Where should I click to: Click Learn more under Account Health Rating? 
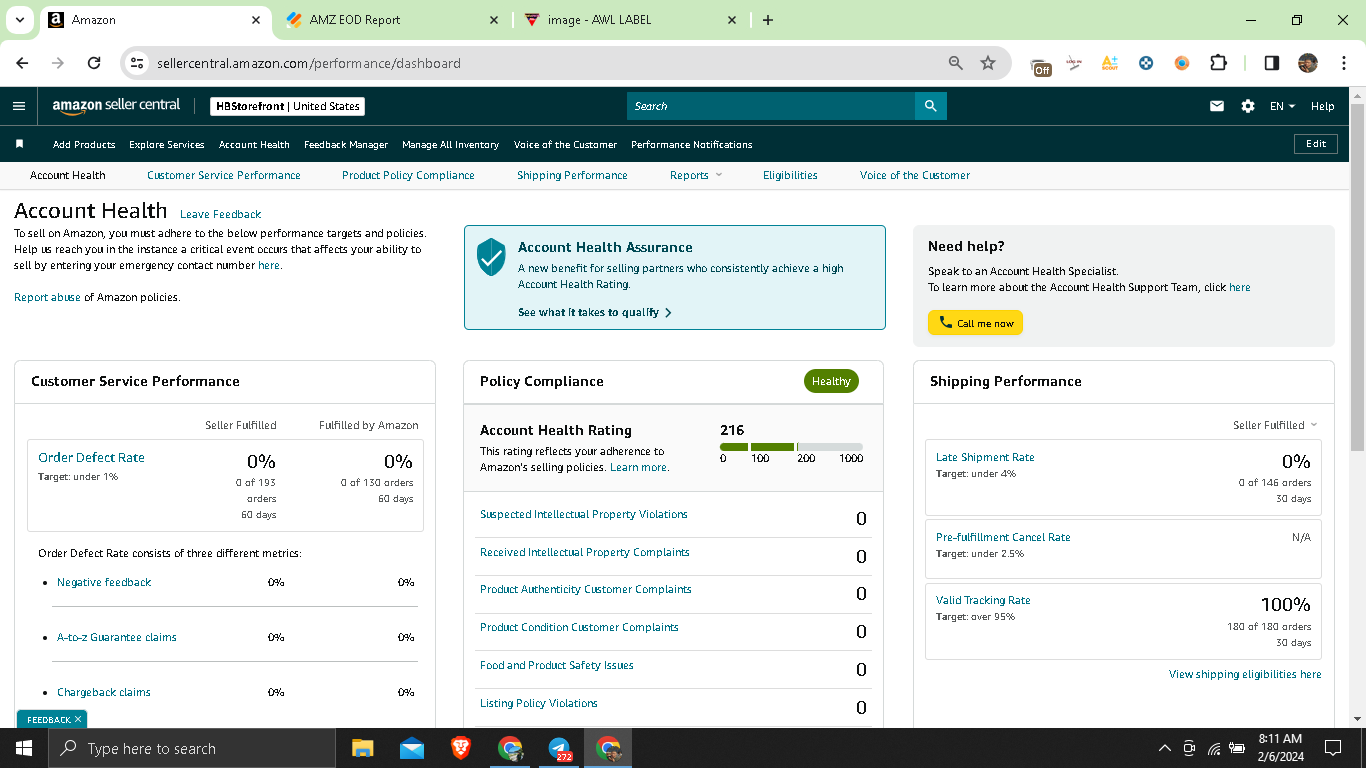[x=639, y=467]
